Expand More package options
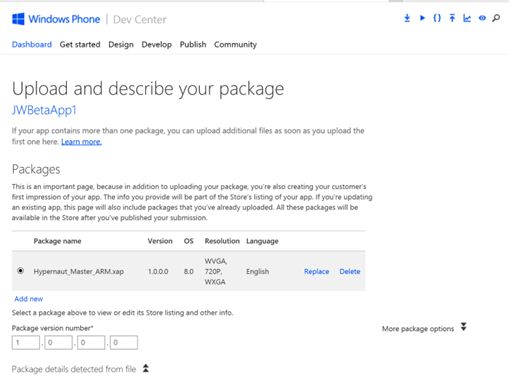The height and width of the screenshot is (385, 509). [424, 328]
